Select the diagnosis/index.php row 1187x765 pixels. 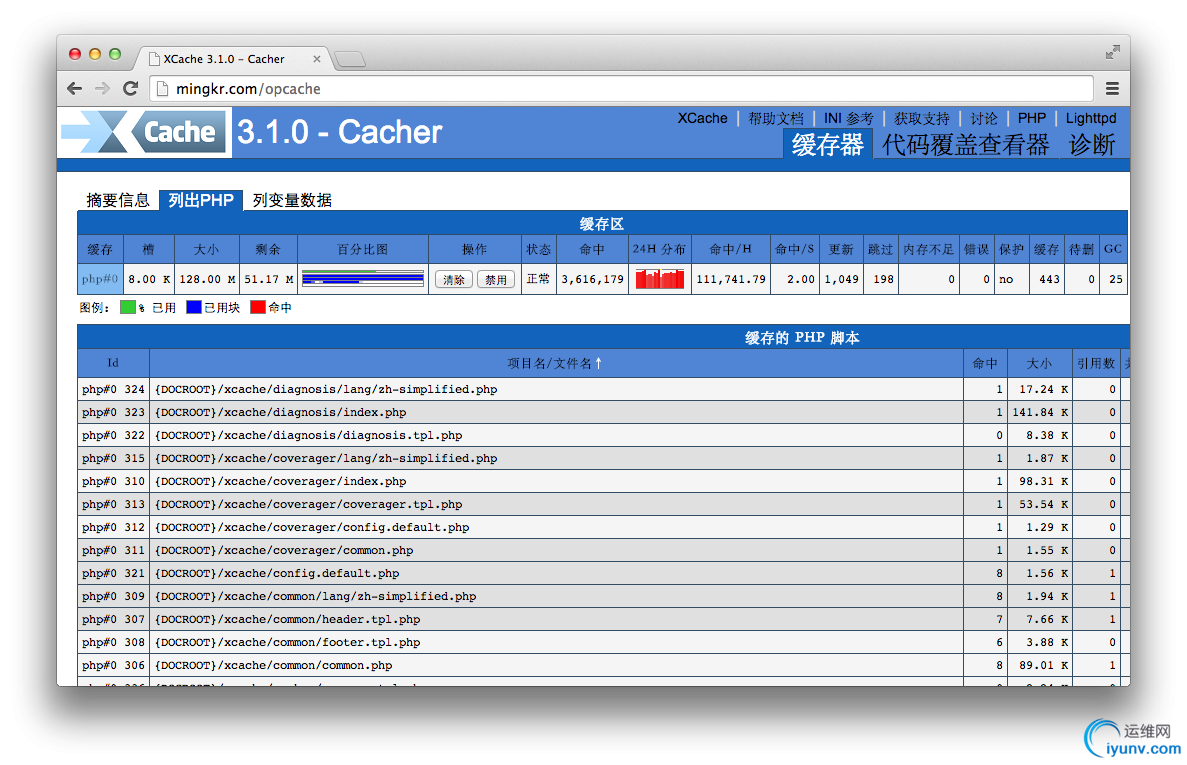[x=603, y=412]
